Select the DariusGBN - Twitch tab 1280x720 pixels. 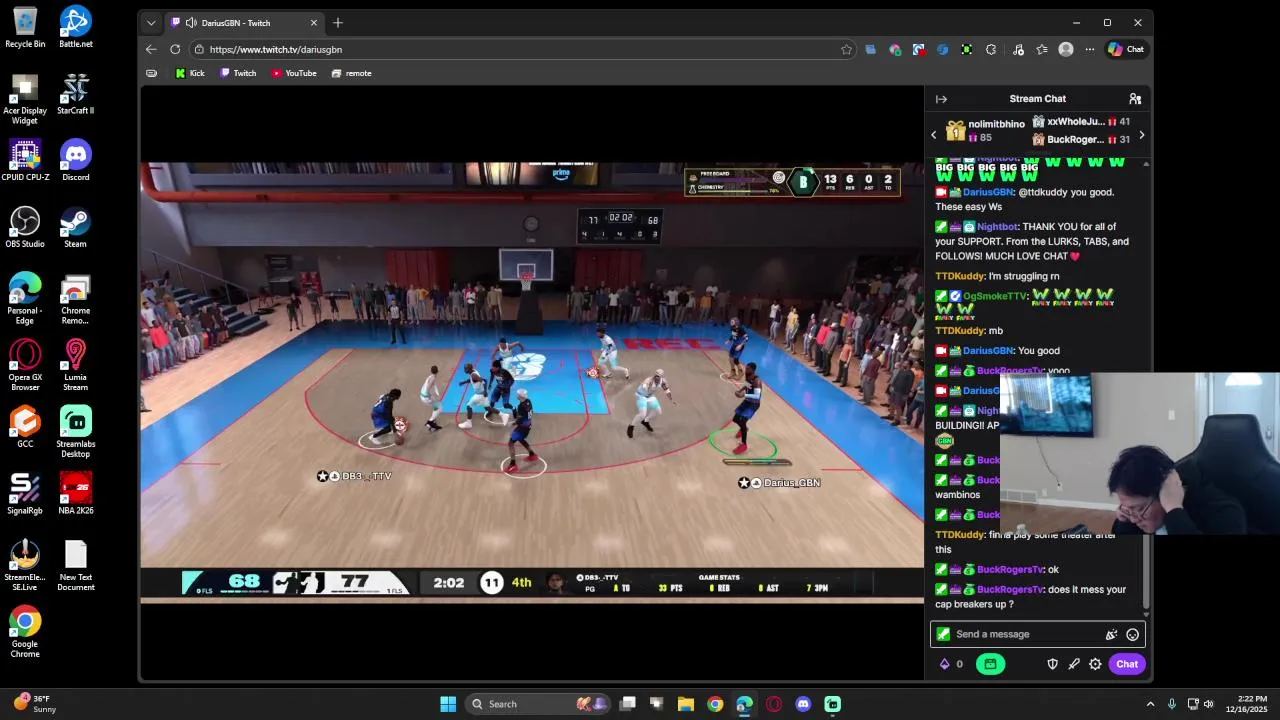[244, 23]
